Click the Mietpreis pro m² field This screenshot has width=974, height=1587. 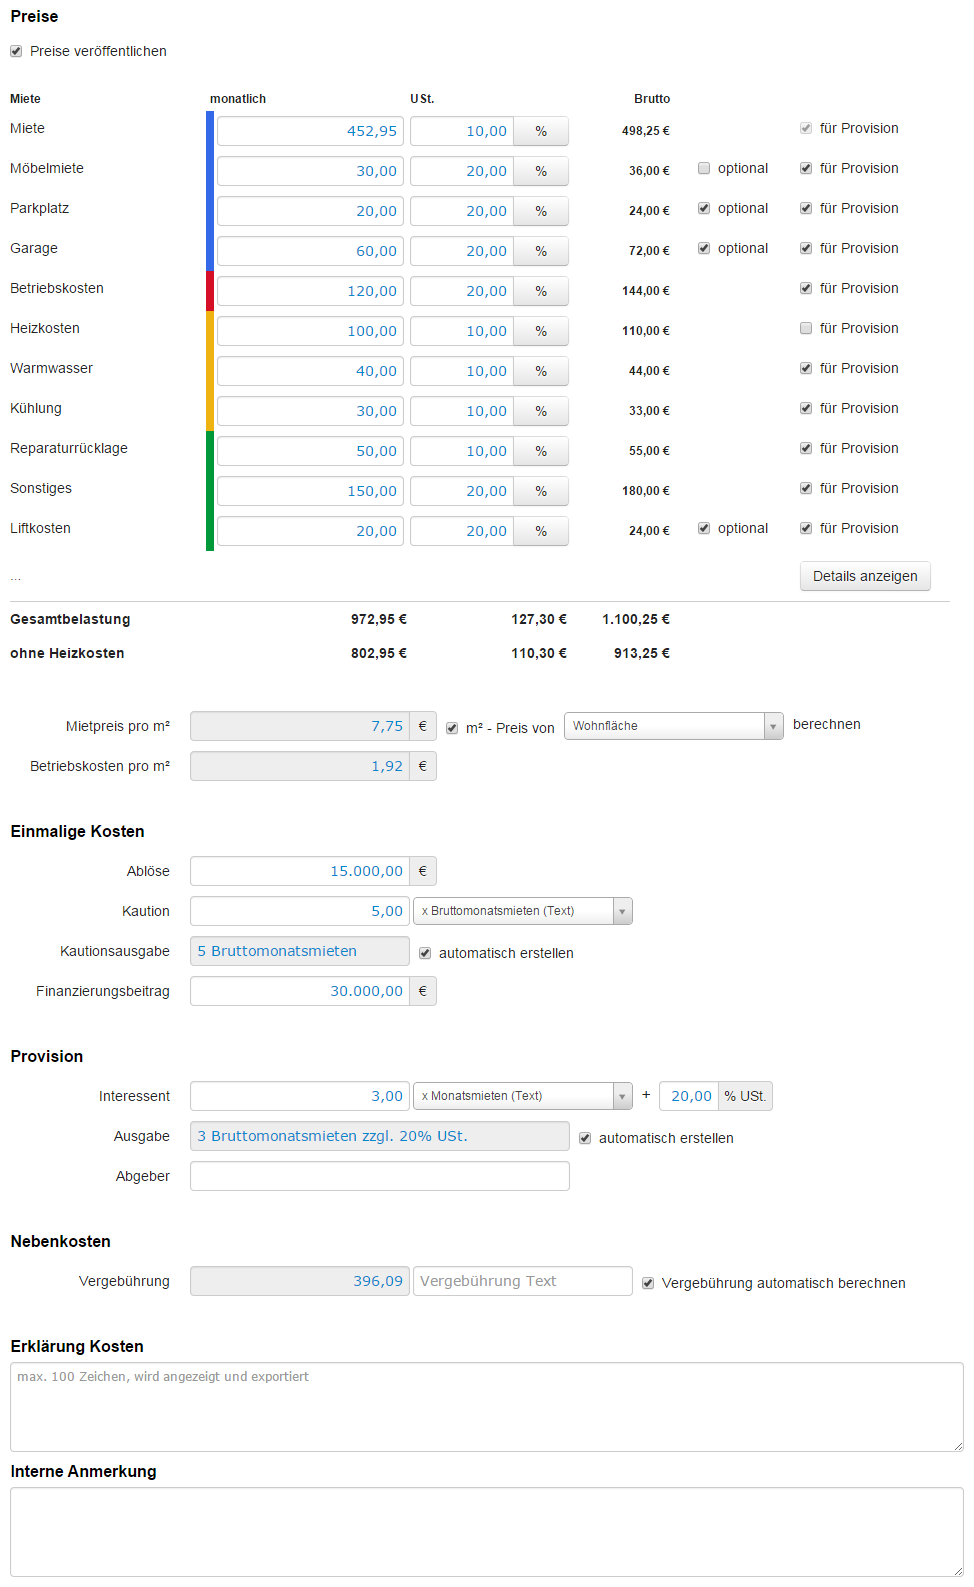(x=300, y=726)
